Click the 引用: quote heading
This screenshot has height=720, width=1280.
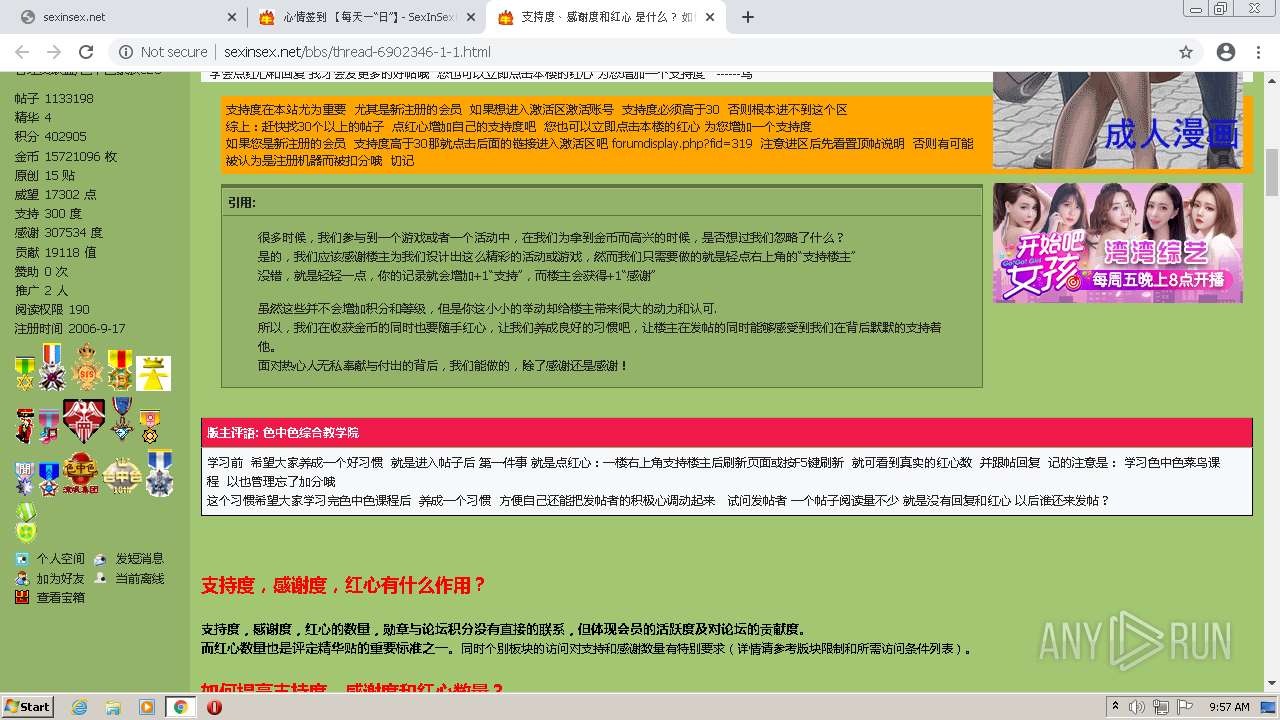pos(241,202)
